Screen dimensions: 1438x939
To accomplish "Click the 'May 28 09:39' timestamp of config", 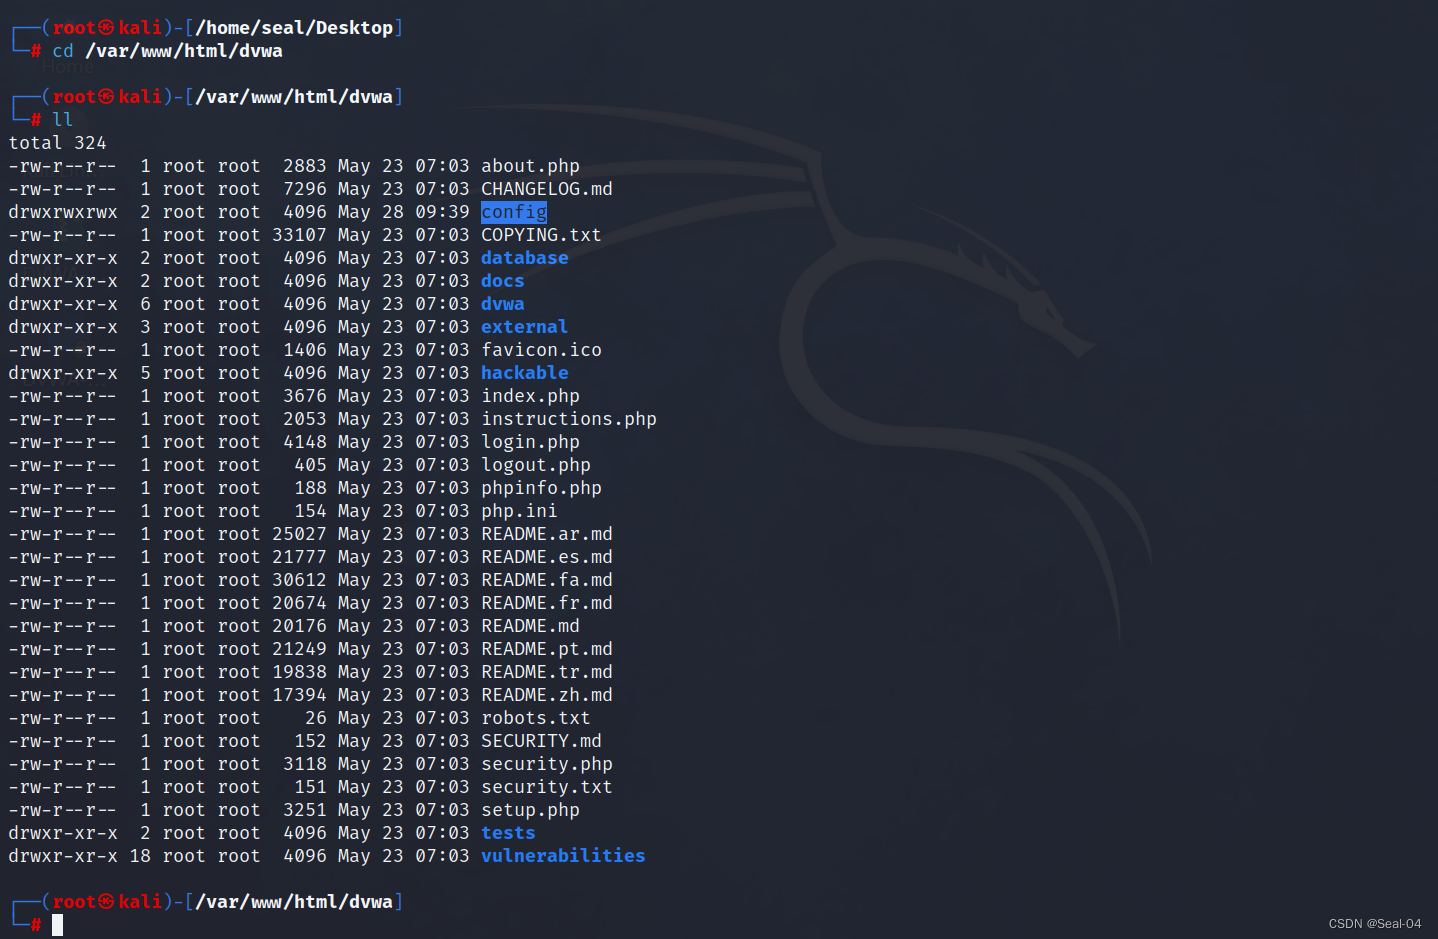I will point(403,212).
